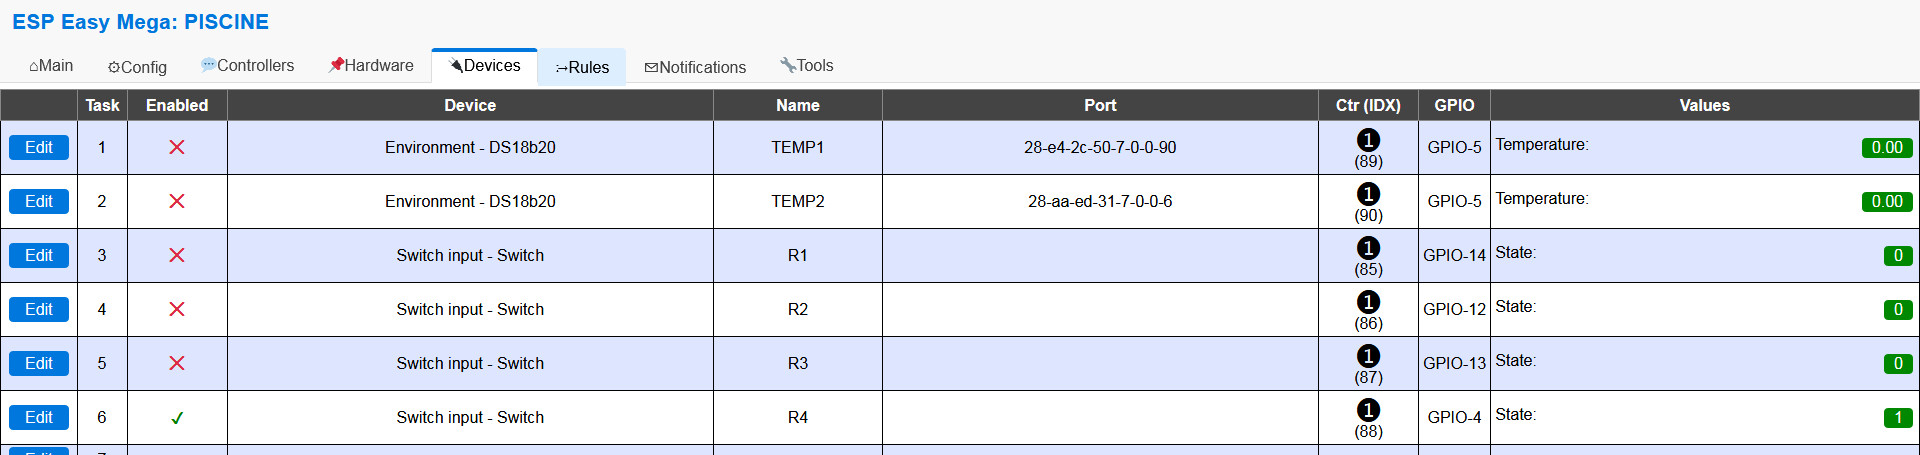Switch to the Config tab
Image resolution: width=1920 pixels, height=455 pixels.
(137, 67)
